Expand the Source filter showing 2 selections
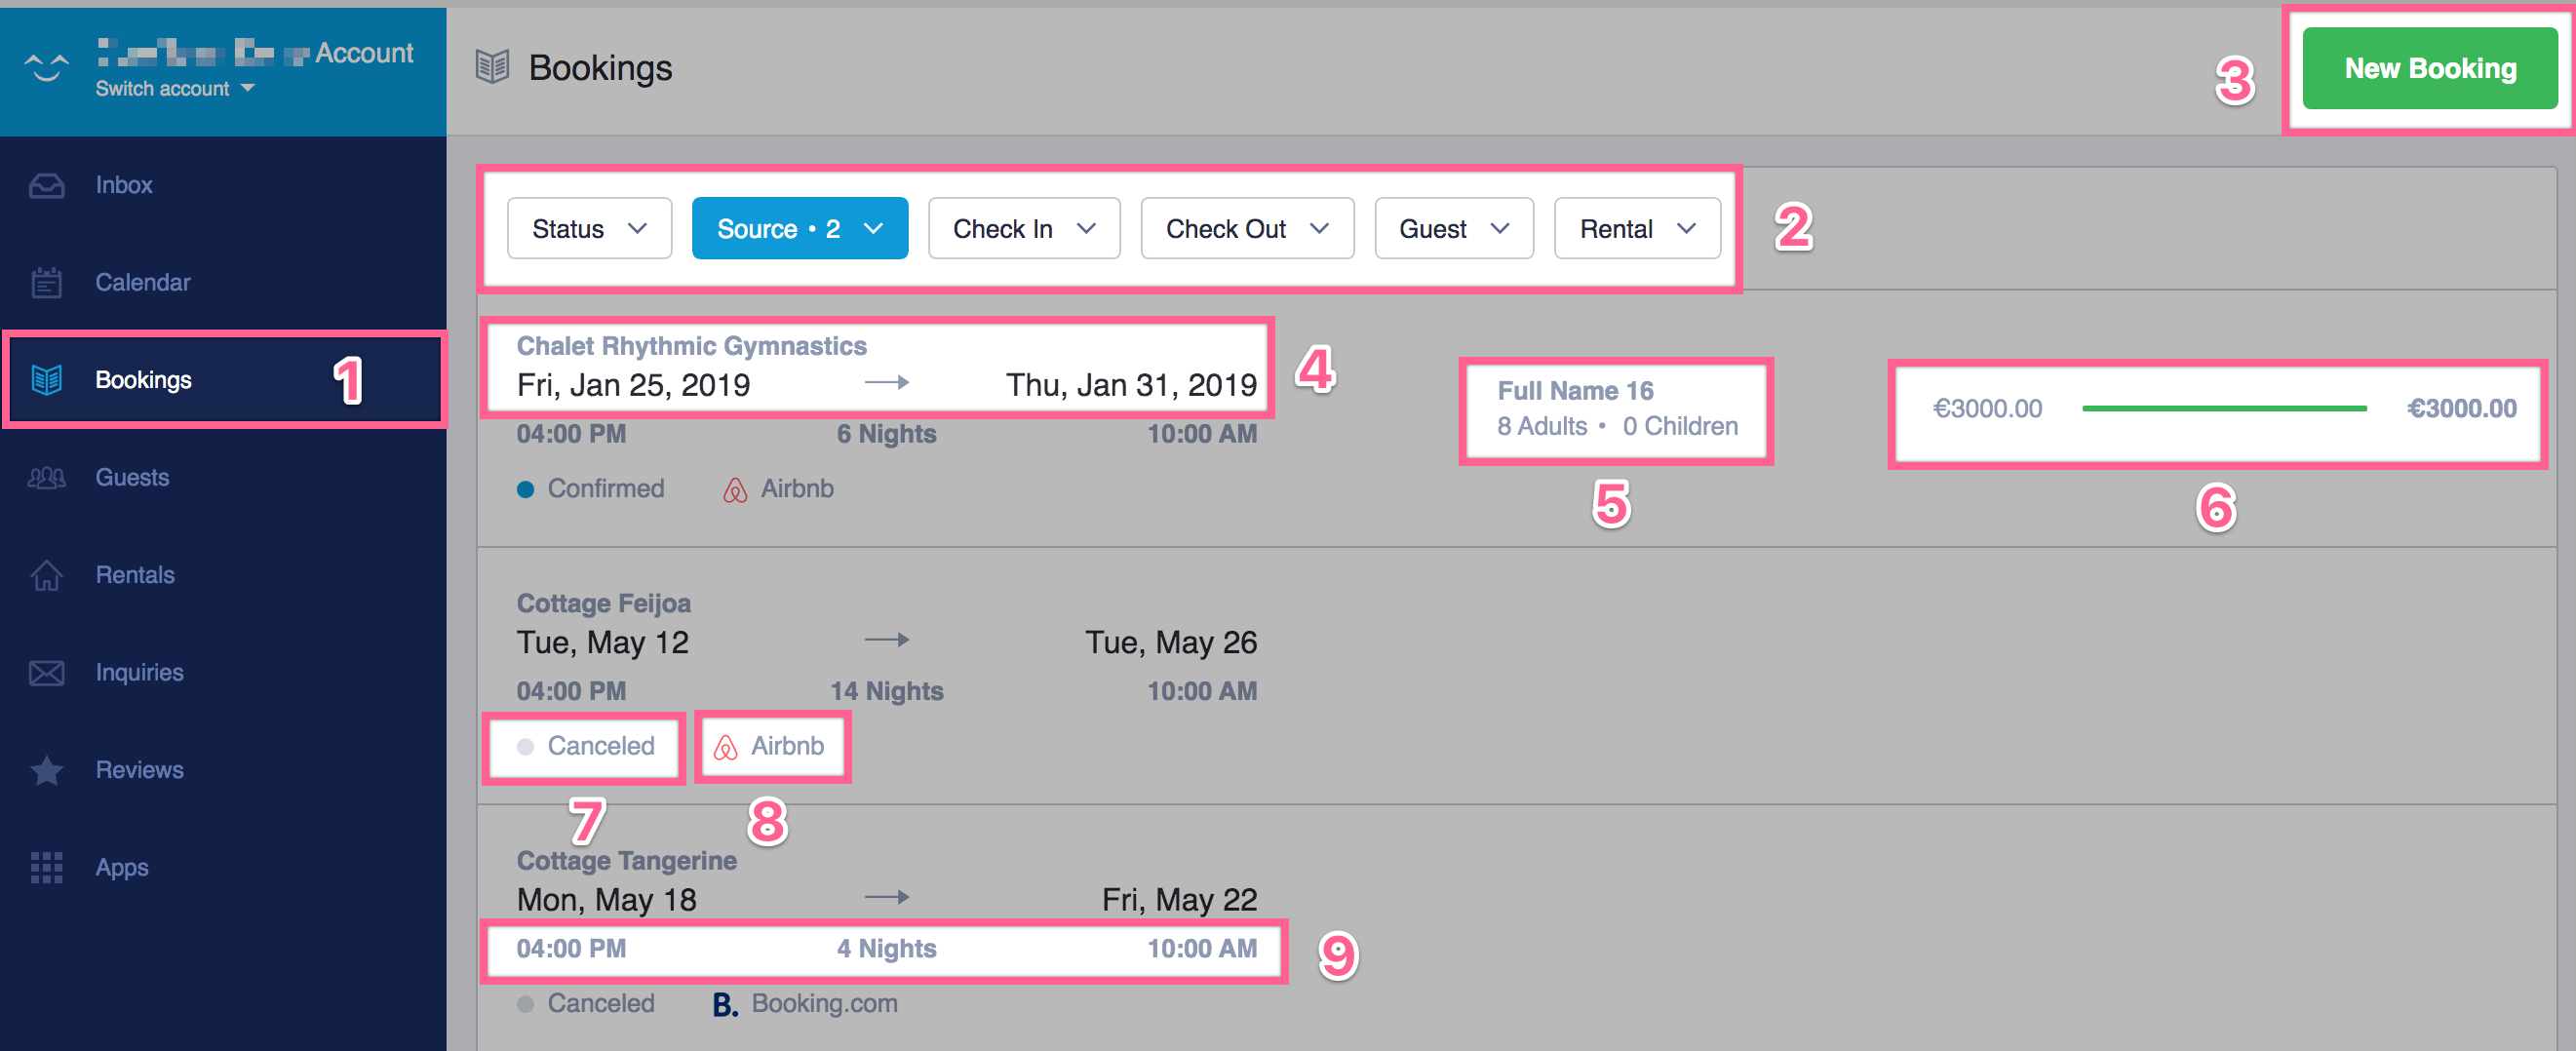Viewport: 2576px width, 1051px height. tap(799, 228)
